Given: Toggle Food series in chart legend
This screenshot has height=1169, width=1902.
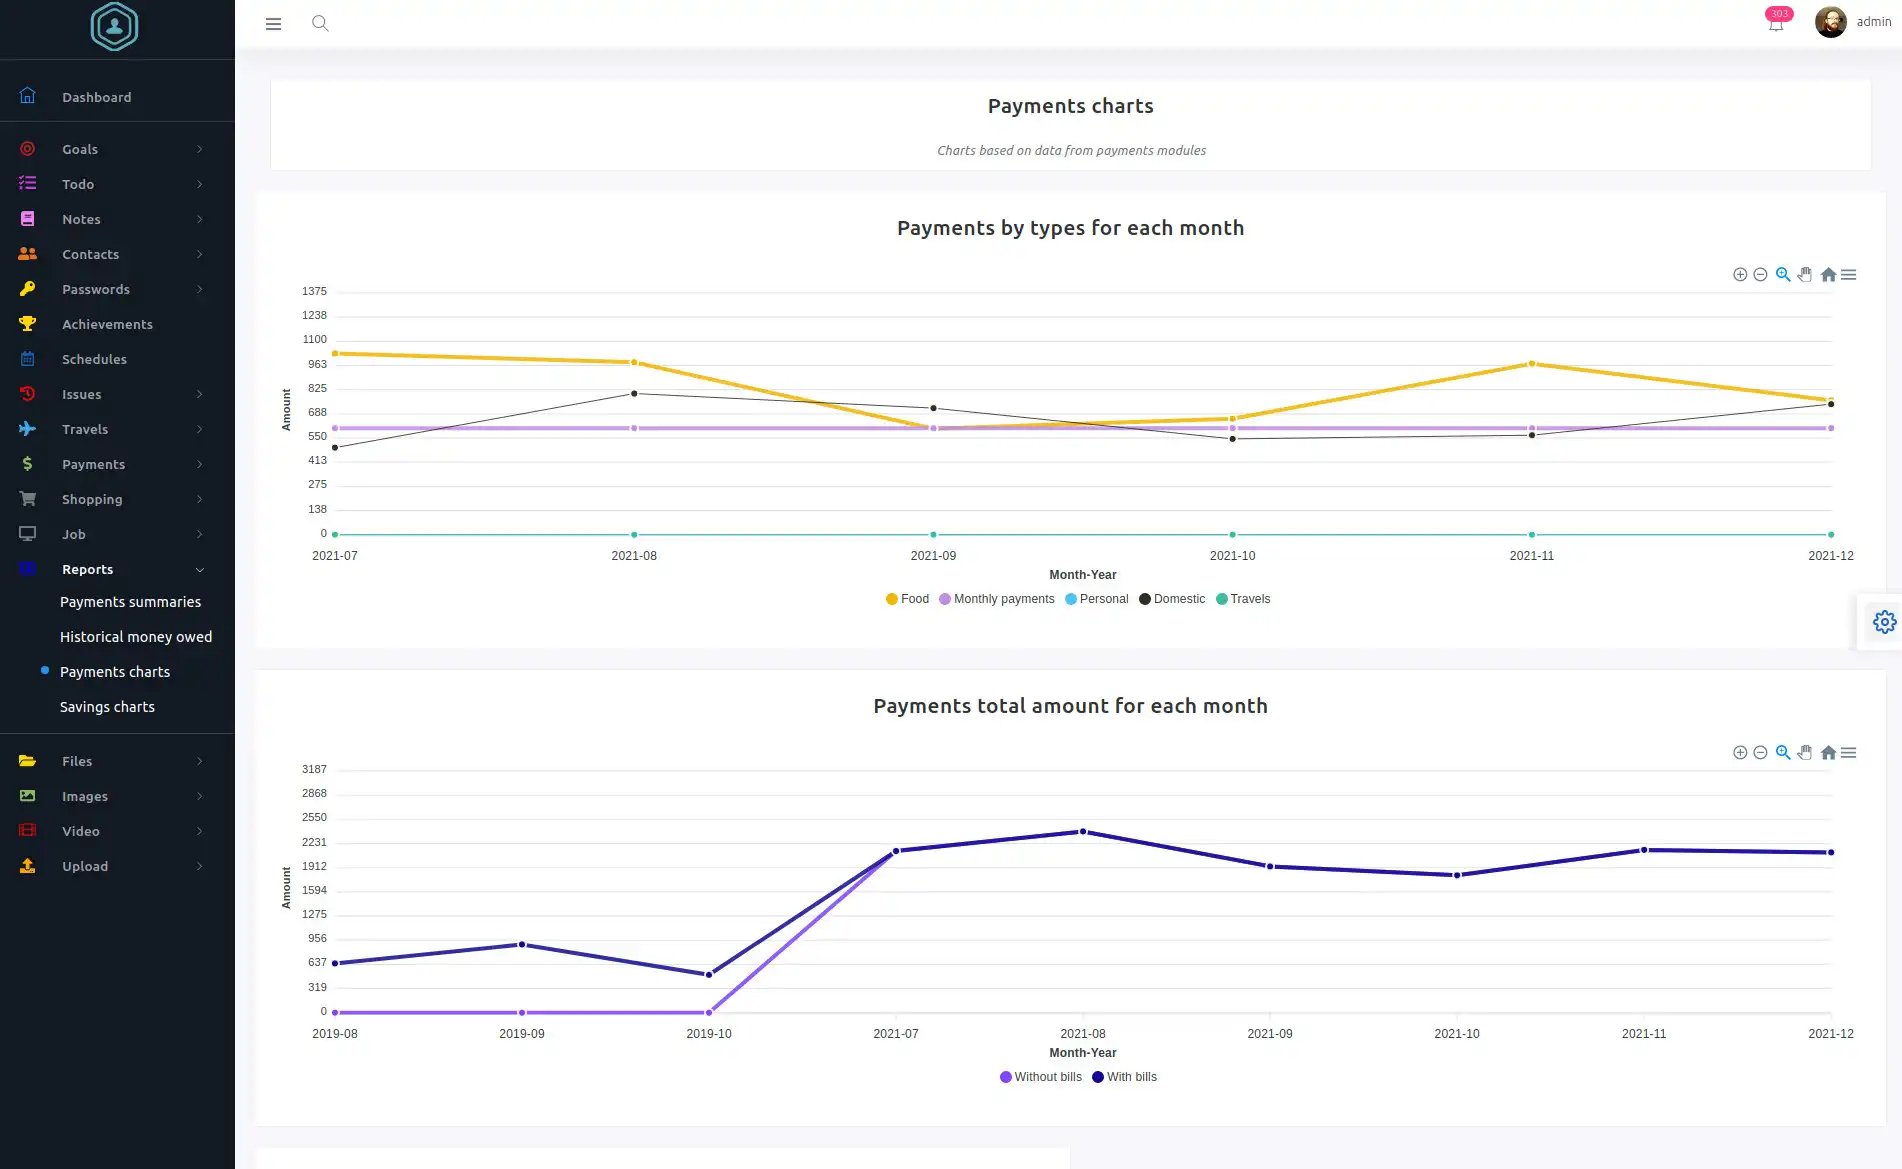Looking at the screenshot, I should click(x=907, y=599).
